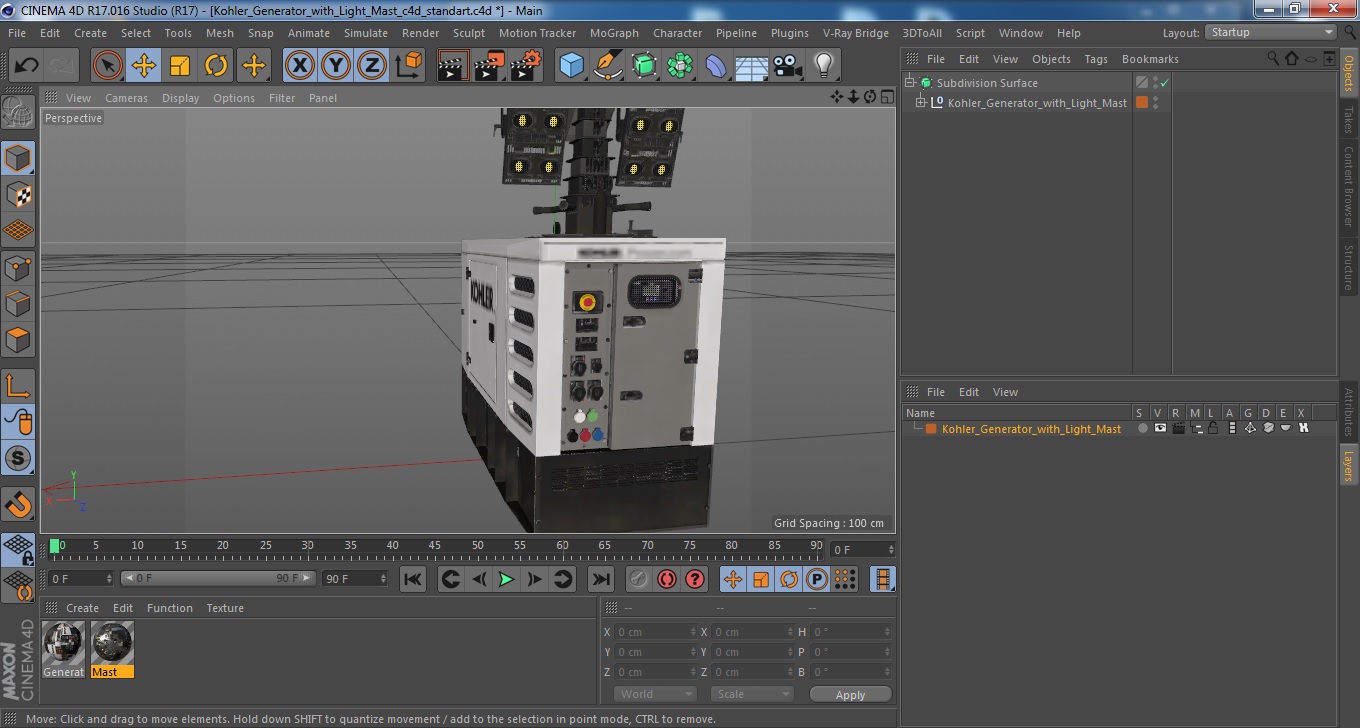Screen dimensions: 1360x728
Task: Select the Rotate tool
Action: 216,66
